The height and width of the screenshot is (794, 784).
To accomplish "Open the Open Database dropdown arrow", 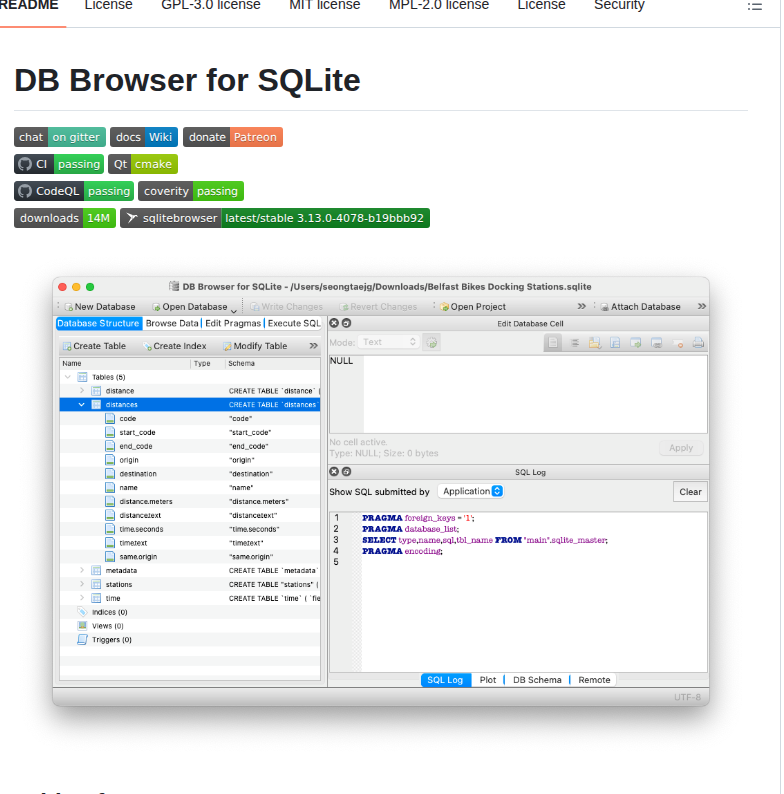I will [x=233, y=309].
